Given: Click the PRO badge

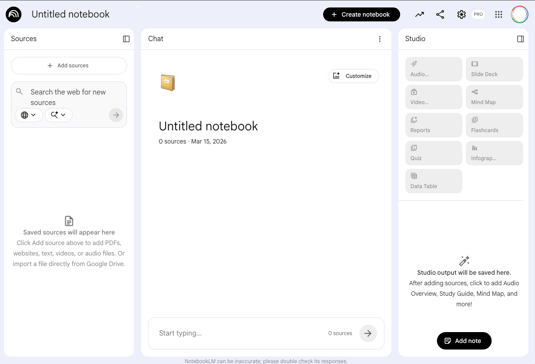Looking at the screenshot, I should point(478,14).
